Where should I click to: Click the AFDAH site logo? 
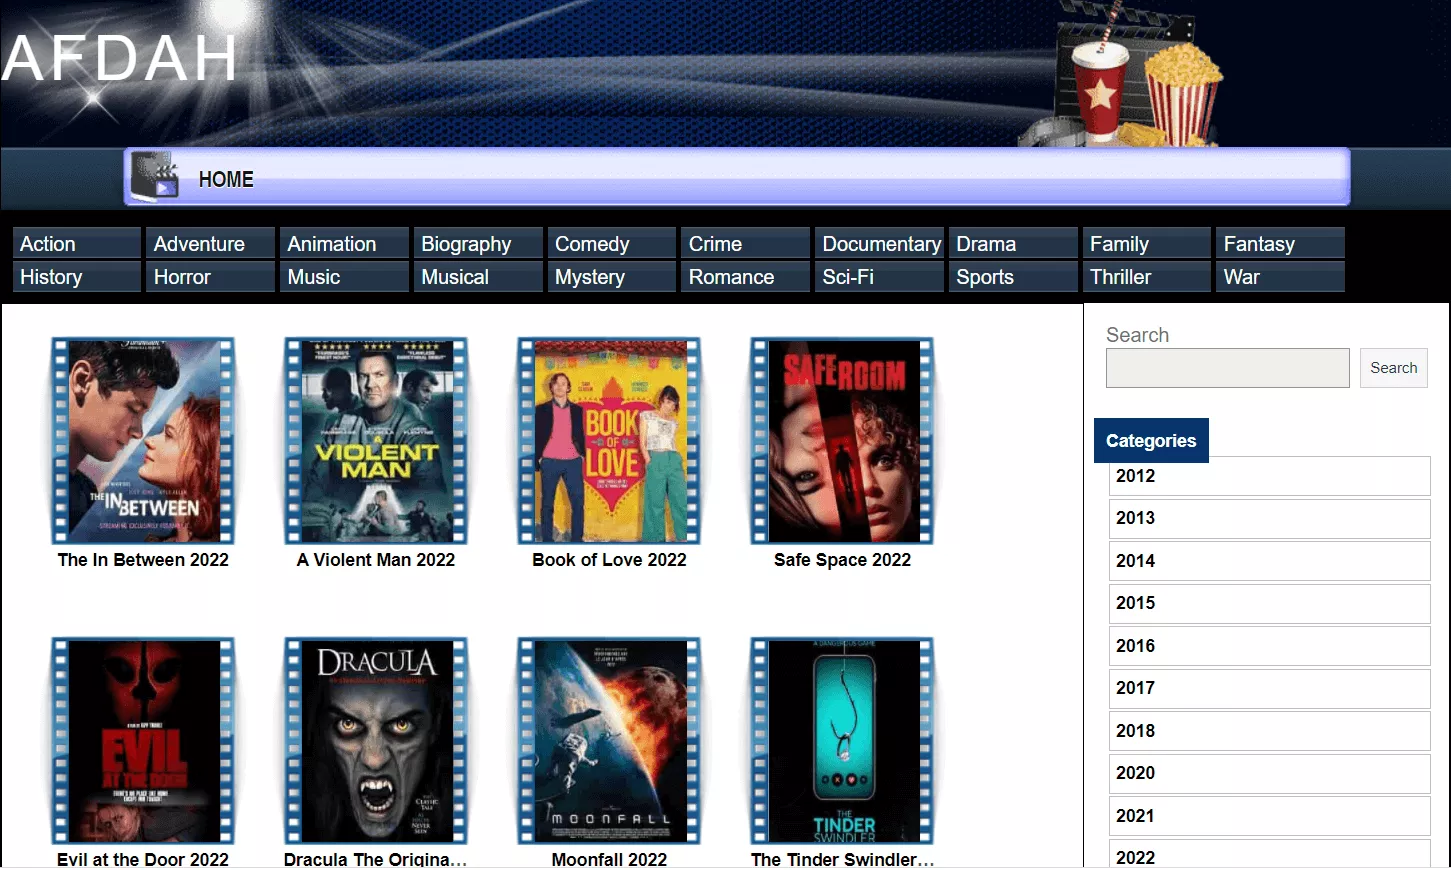(120, 58)
